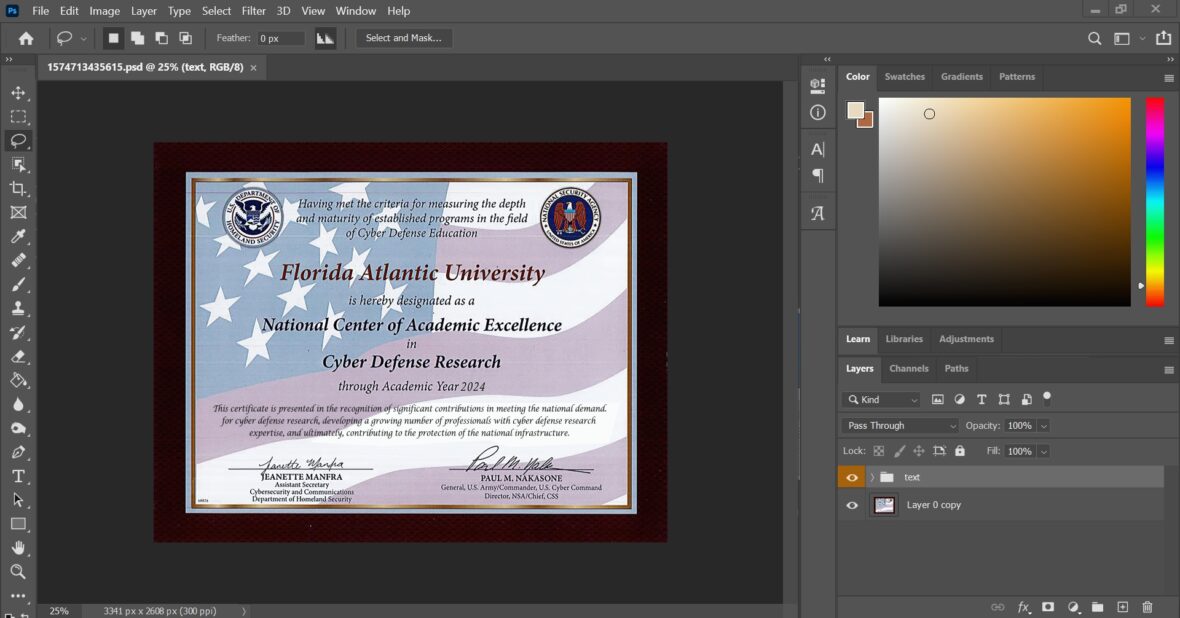Switch to the Channels tab

pyautogui.click(x=908, y=369)
